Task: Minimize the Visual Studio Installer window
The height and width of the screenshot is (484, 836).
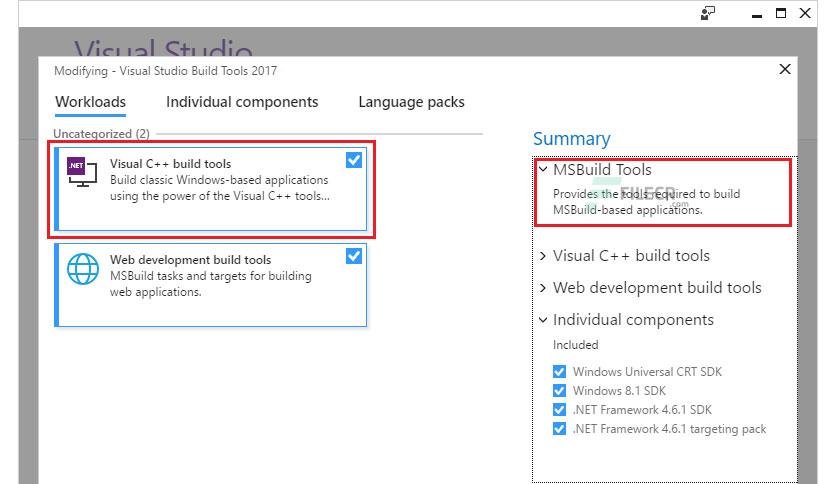Action: tap(756, 13)
